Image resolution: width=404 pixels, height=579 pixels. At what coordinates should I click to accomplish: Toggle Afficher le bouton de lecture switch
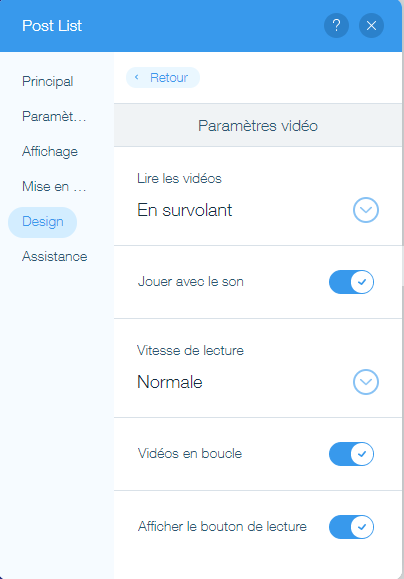pos(351,527)
